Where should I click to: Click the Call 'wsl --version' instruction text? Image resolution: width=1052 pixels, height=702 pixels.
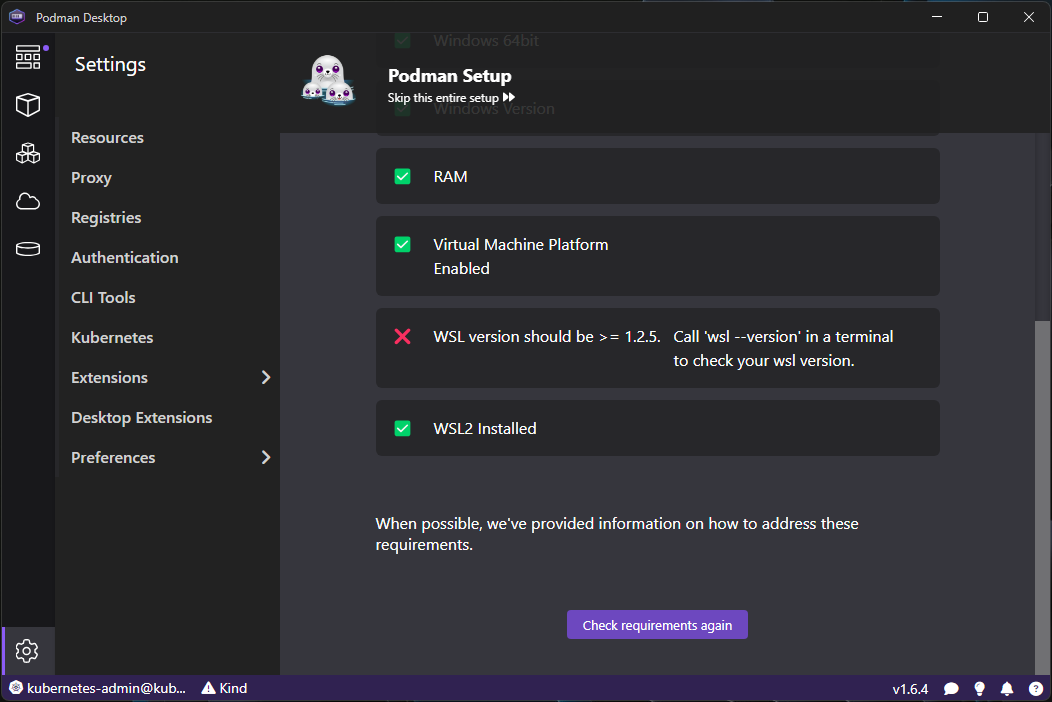783,348
